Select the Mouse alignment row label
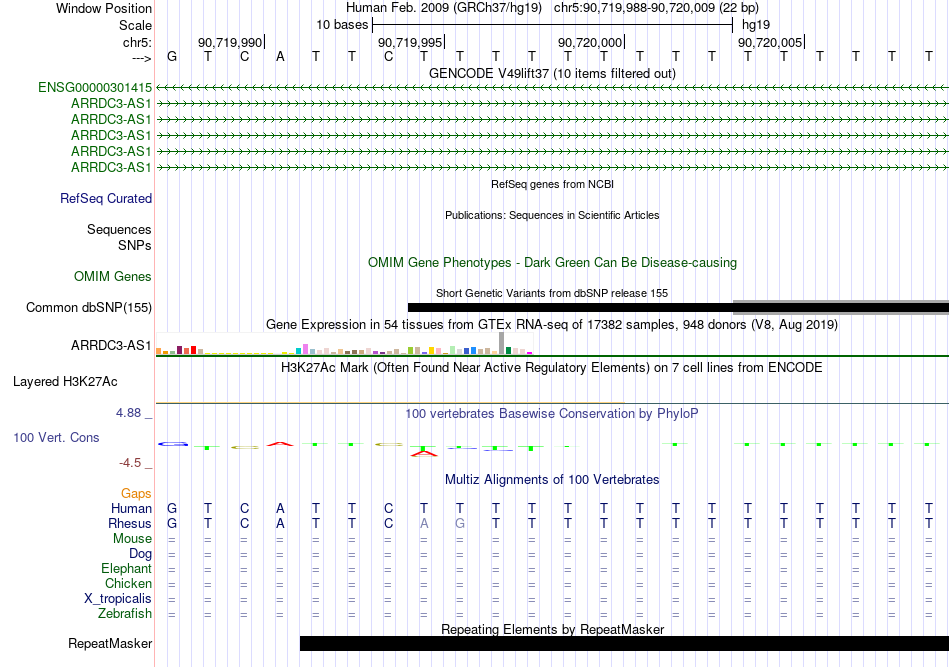This screenshot has height=667, width=950. [132, 539]
